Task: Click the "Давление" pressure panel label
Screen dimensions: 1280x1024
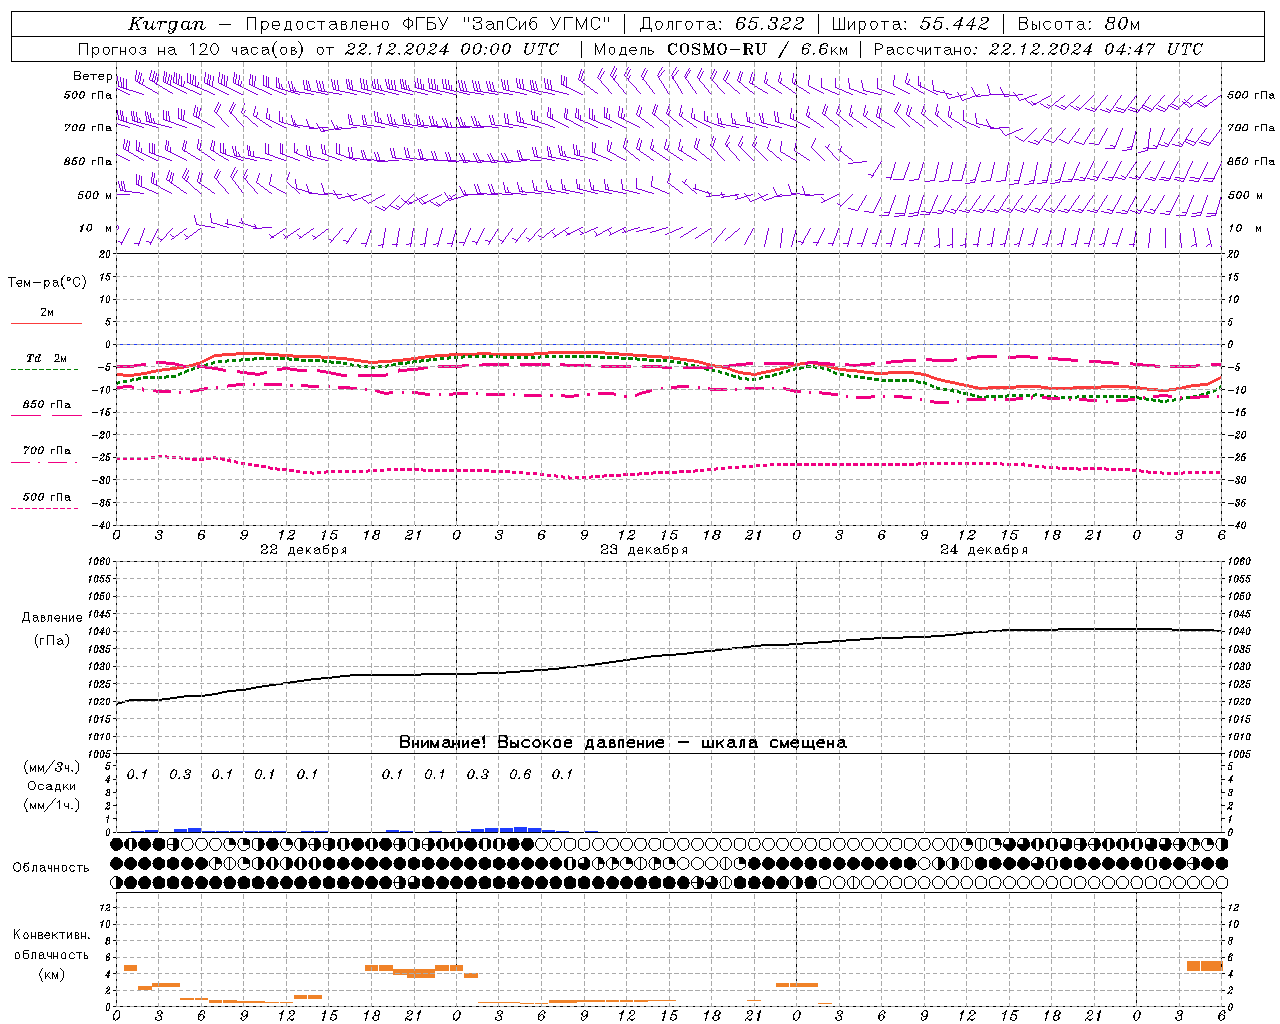Action: click(52, 618)
